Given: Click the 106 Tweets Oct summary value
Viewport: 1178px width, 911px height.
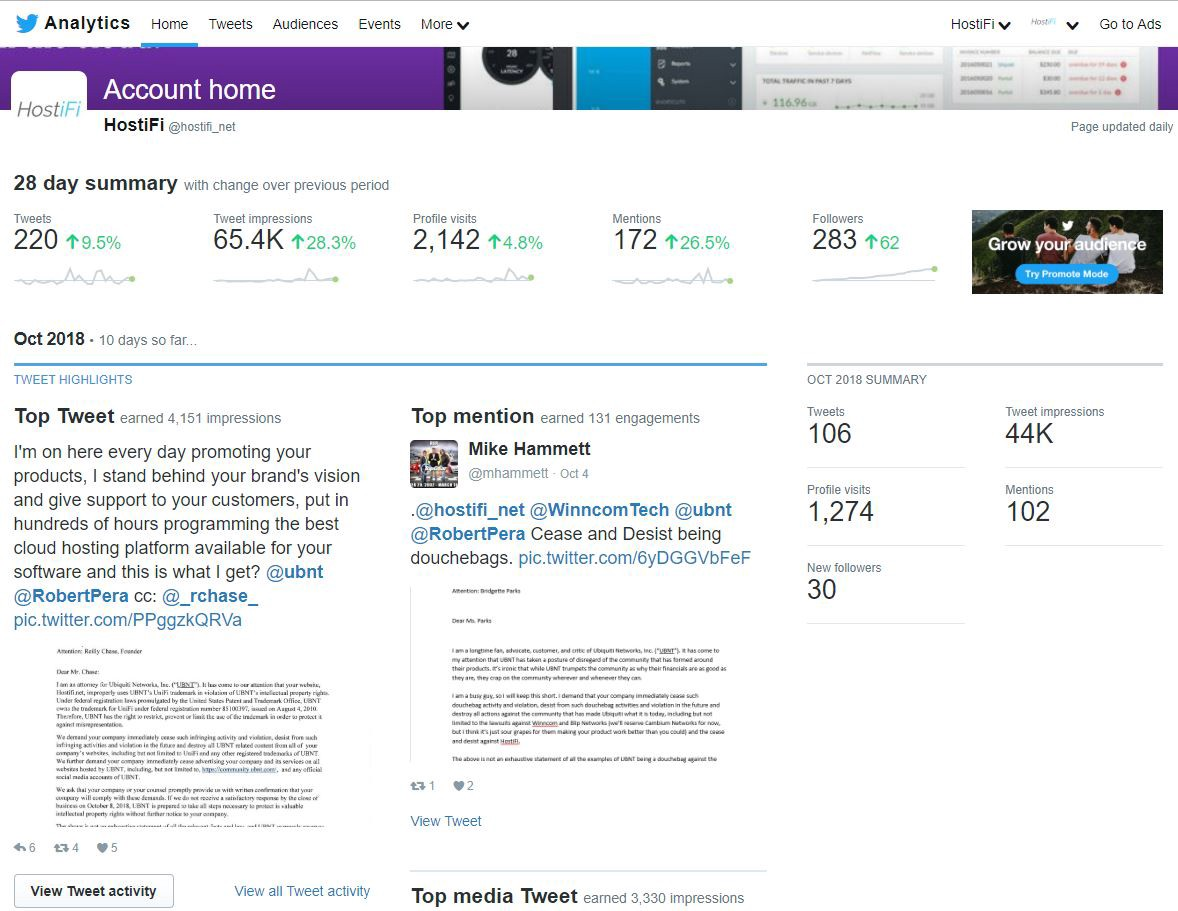Looking at the screenshot, I should [829, 433].
